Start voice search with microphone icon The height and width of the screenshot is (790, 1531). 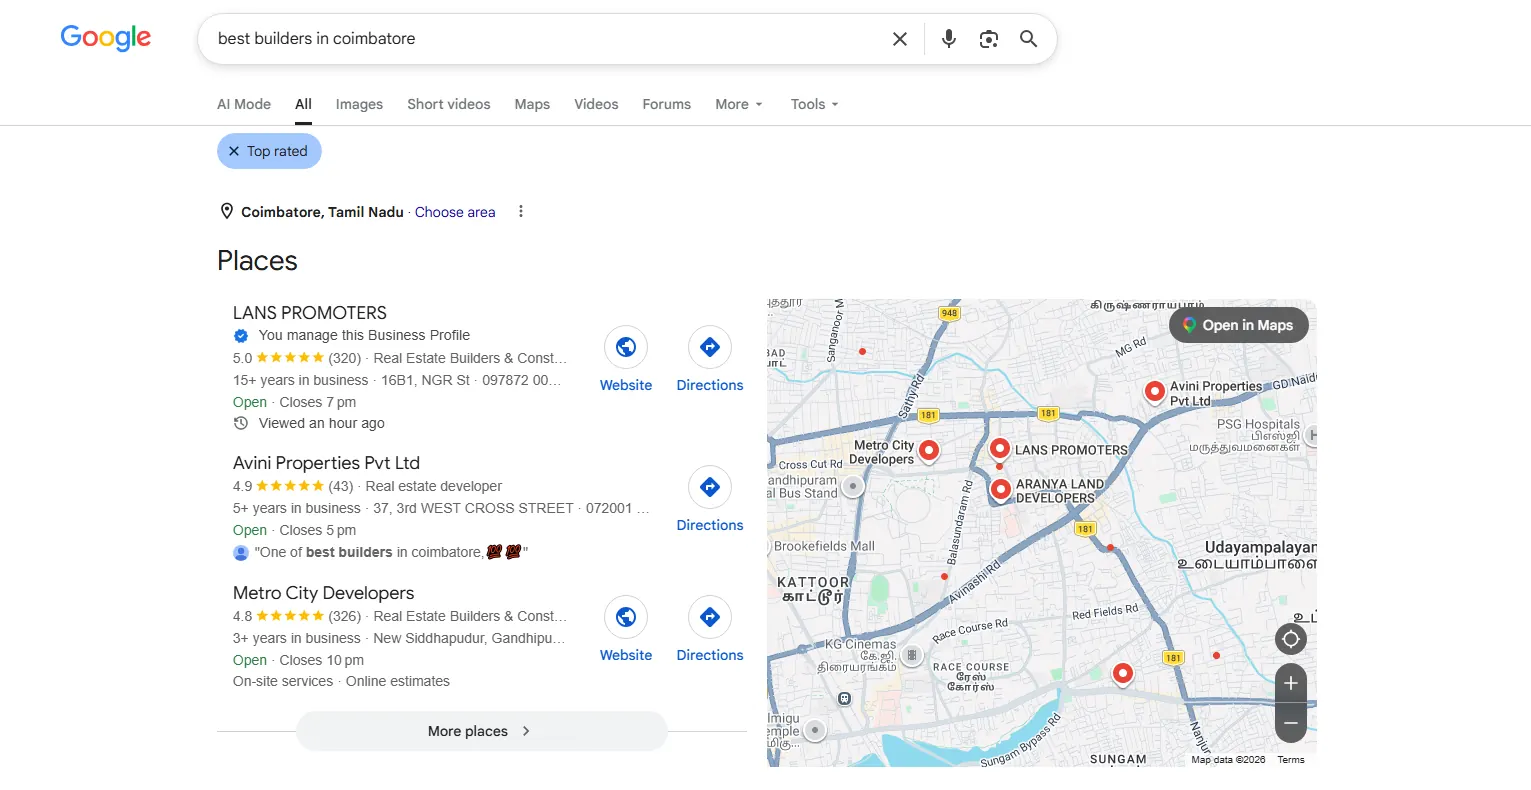pos(949,39)
